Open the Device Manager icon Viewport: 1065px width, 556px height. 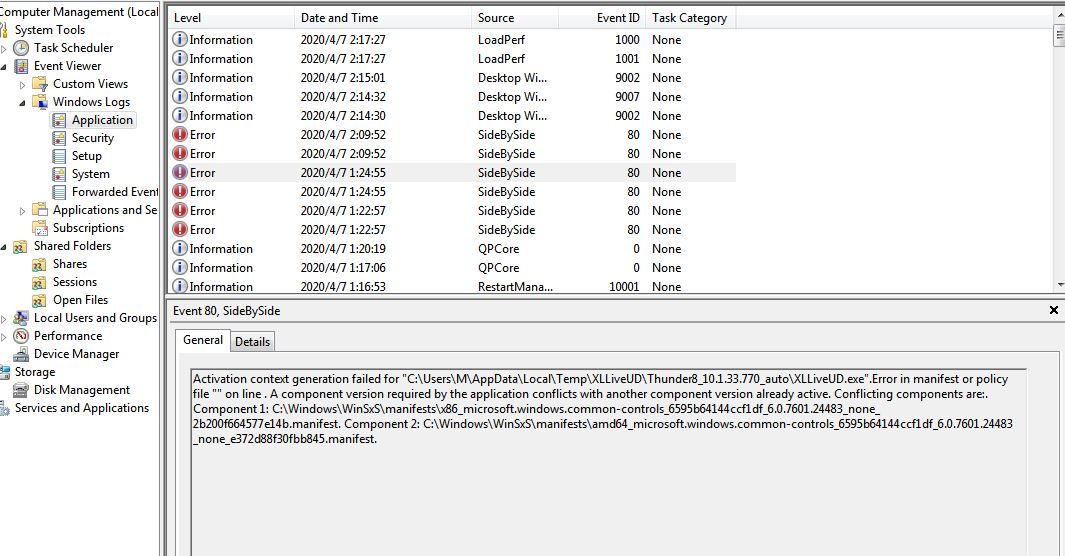click(21, 354)
